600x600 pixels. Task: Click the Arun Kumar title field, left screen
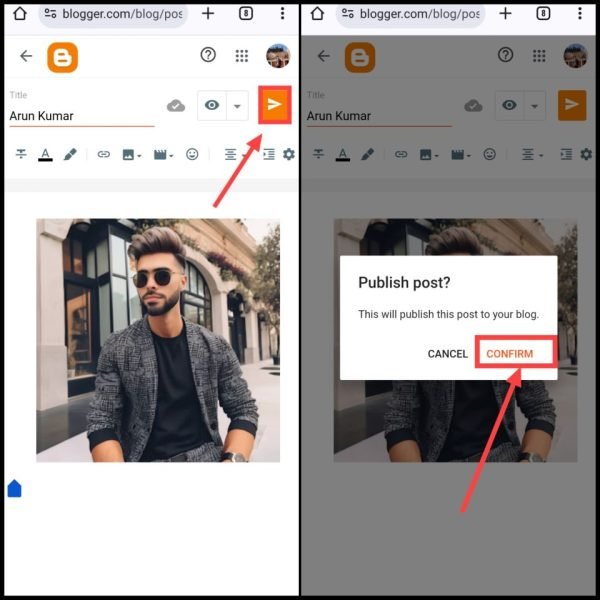pos(82,116)
